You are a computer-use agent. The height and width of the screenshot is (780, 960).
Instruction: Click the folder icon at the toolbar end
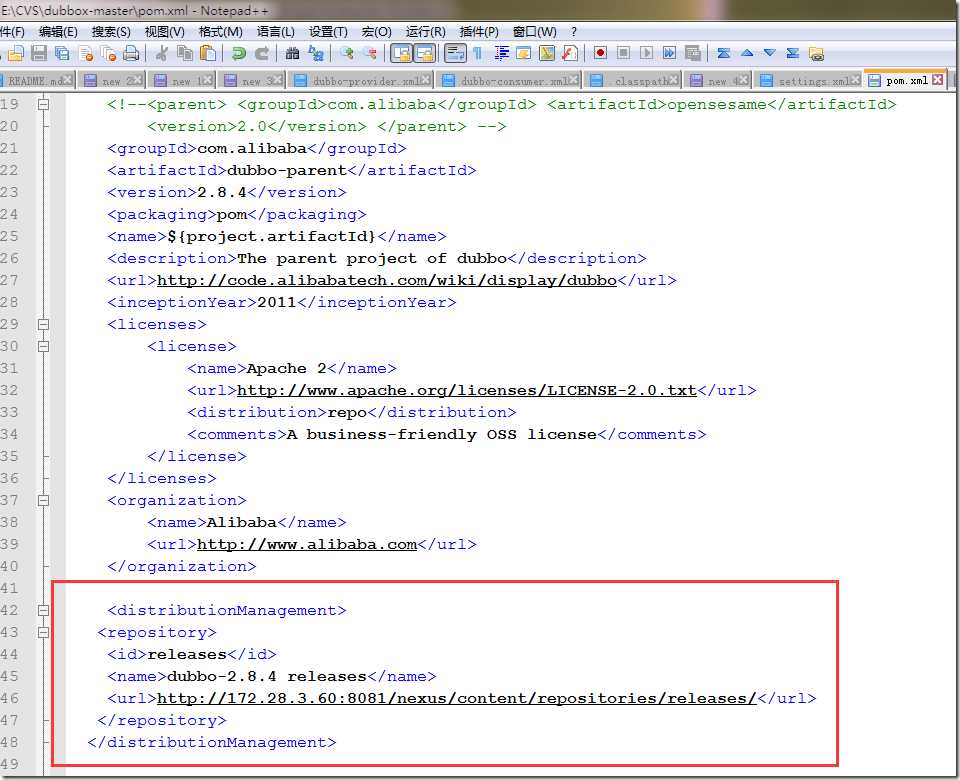pyautogui.click(x=816, y=54)
